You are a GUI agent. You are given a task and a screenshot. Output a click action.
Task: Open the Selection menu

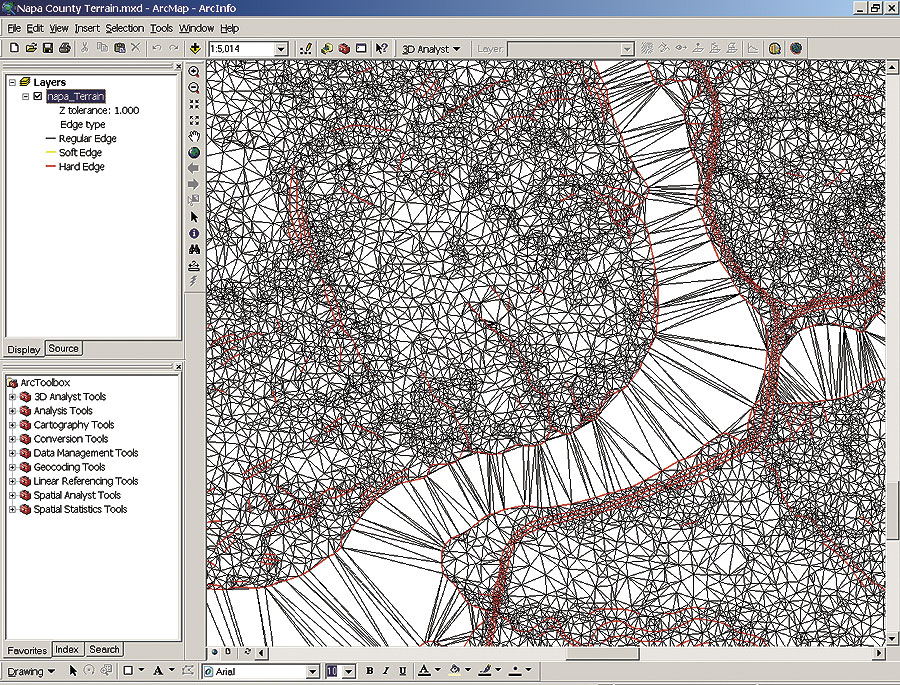(124, 28)
